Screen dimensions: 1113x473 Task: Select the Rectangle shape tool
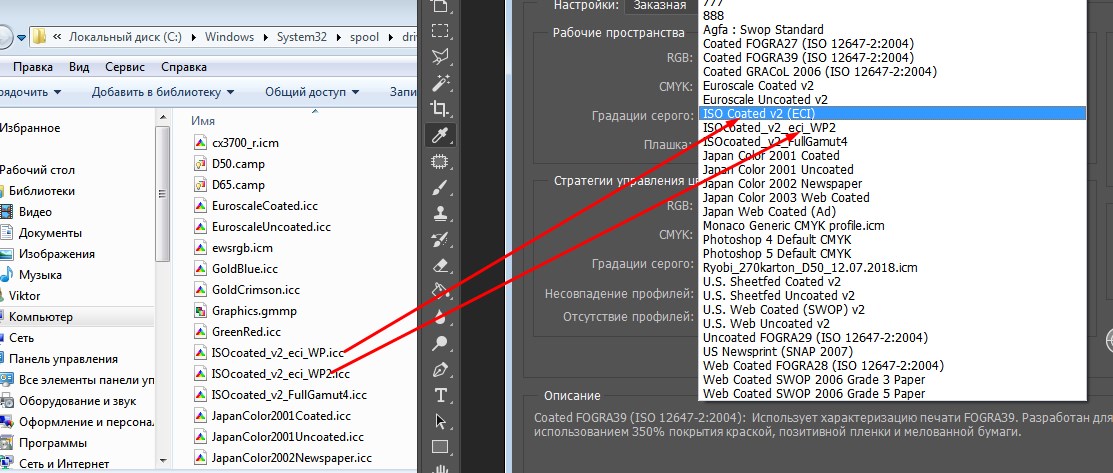tap(440, 447)
